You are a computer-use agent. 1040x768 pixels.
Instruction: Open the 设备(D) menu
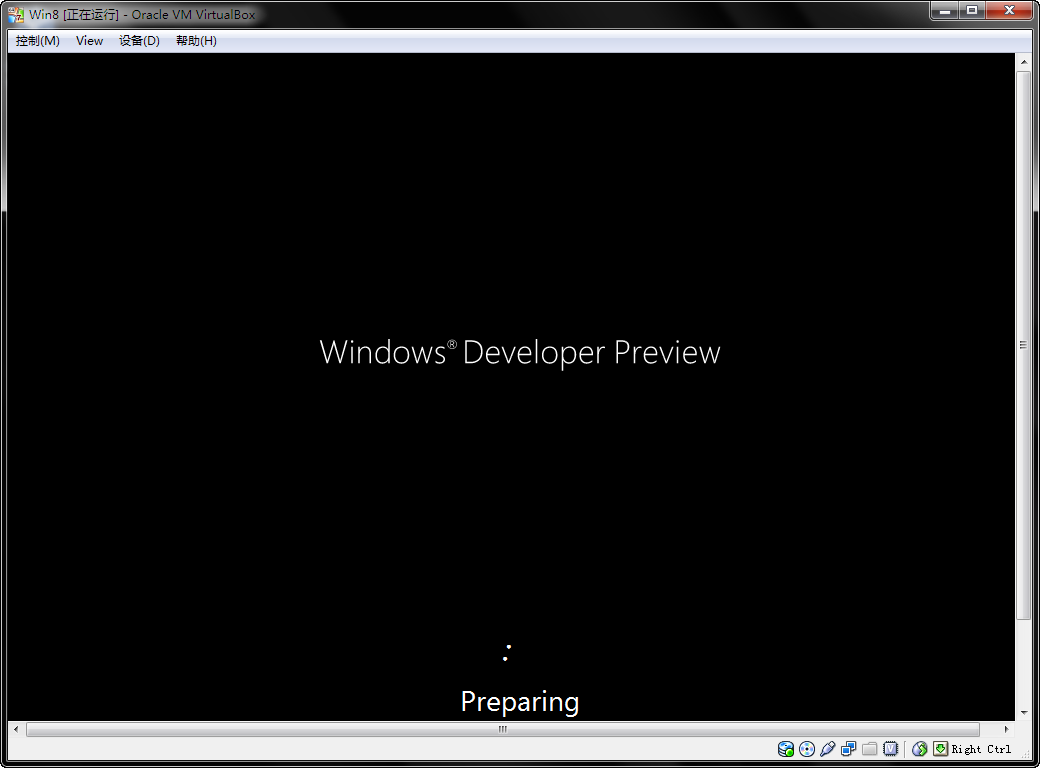coord(139,40)
